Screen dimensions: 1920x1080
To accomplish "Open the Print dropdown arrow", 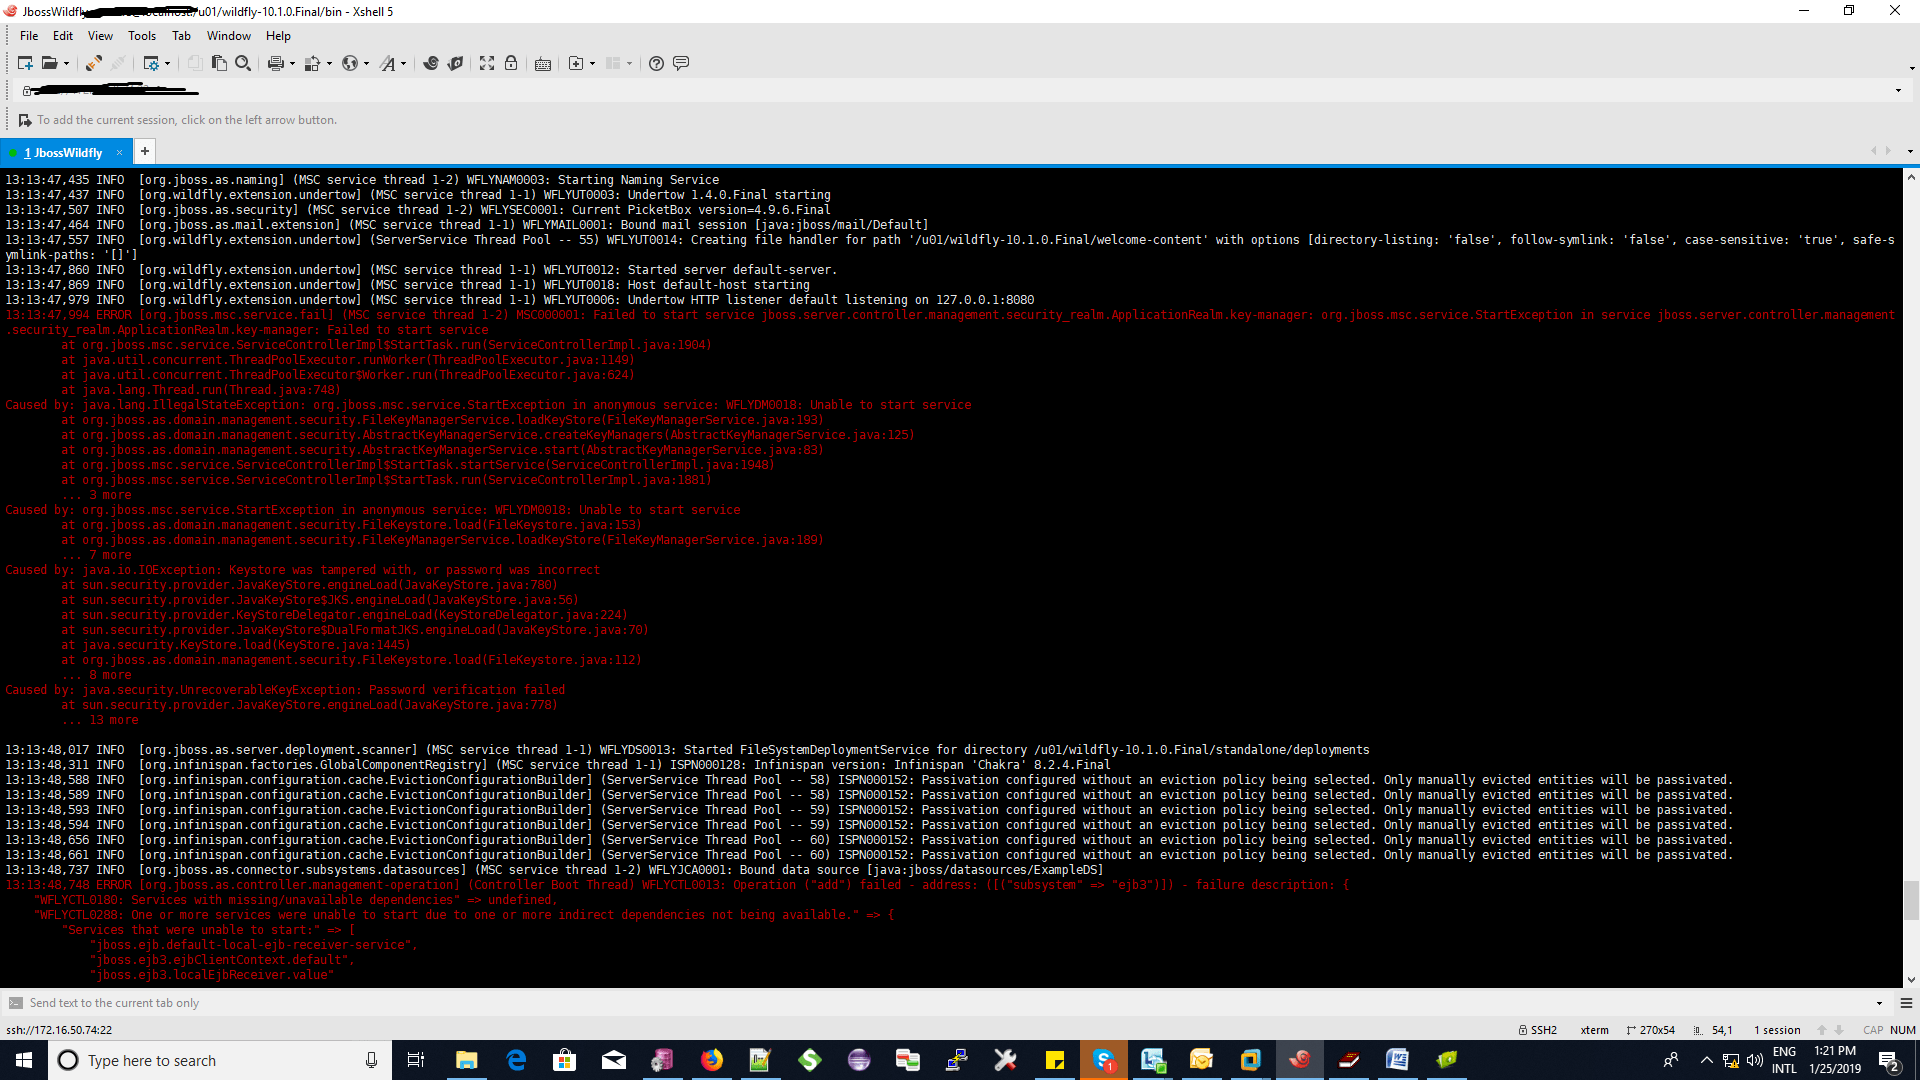I will [292, 63].
